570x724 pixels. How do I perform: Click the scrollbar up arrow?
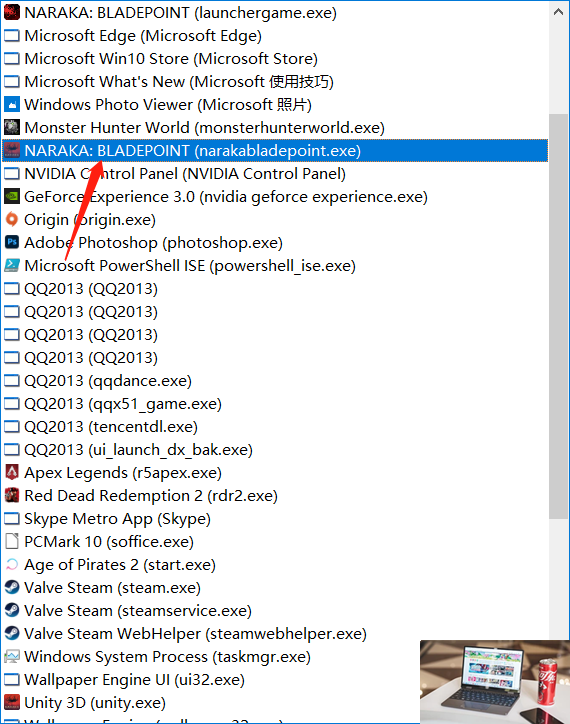(558, 12)
